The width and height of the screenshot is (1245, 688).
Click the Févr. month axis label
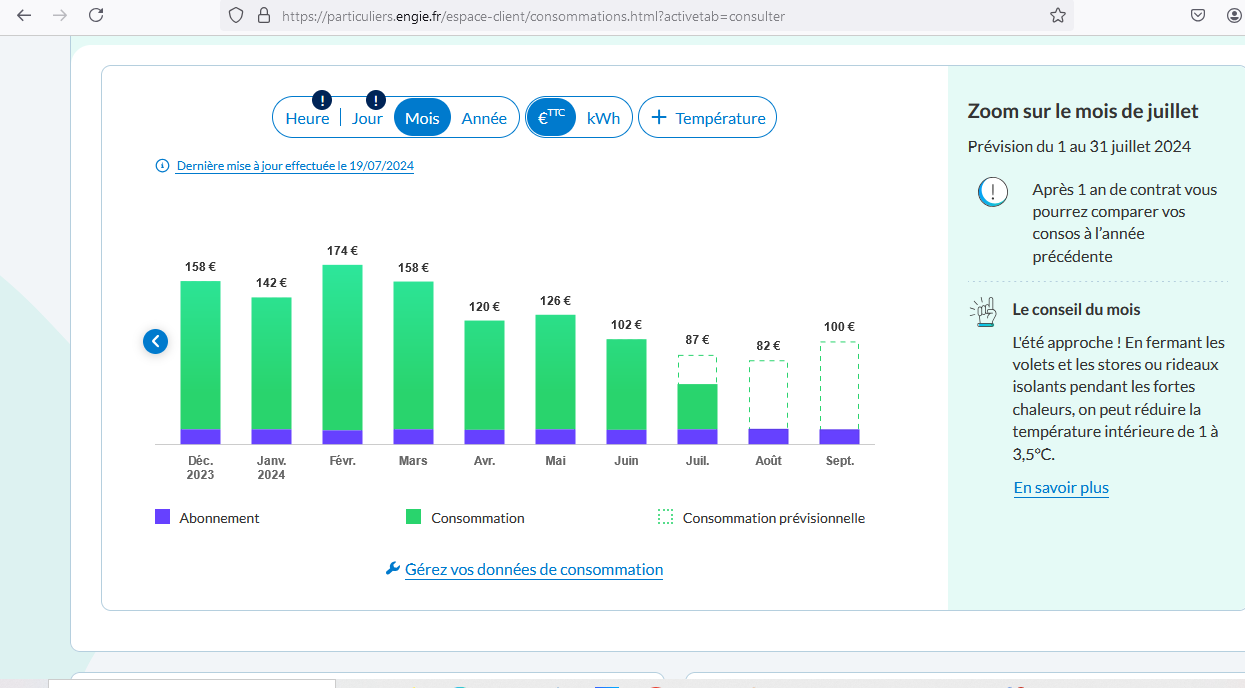(342, 461)
